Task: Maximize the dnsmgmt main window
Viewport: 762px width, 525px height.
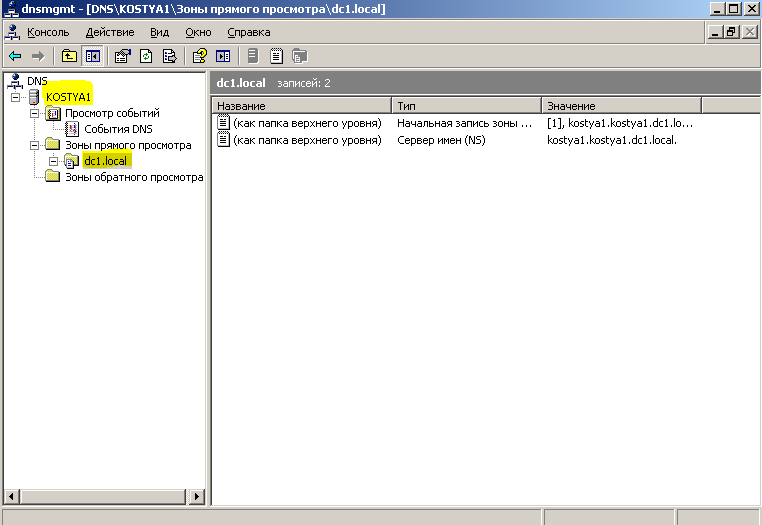Action: click(734, 8)
